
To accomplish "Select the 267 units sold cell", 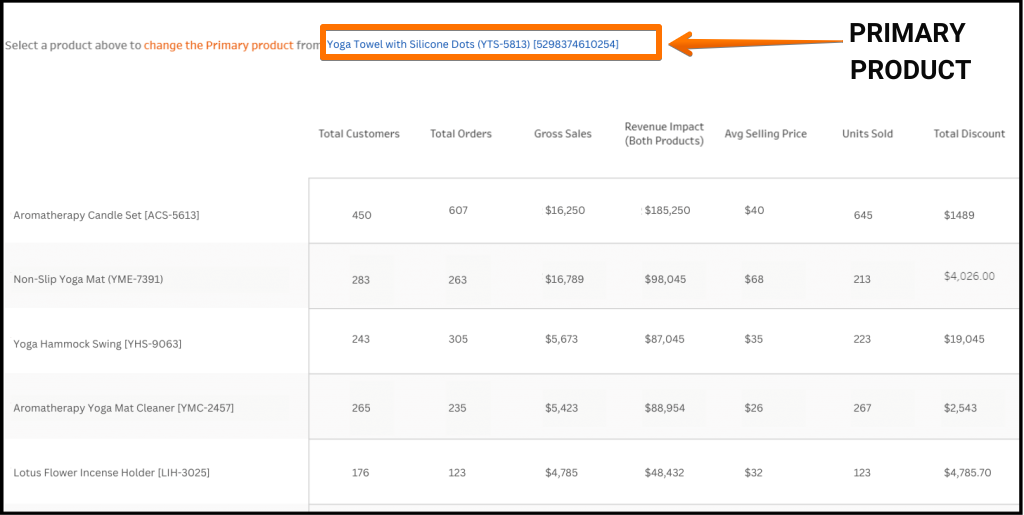I will (862, 407).
